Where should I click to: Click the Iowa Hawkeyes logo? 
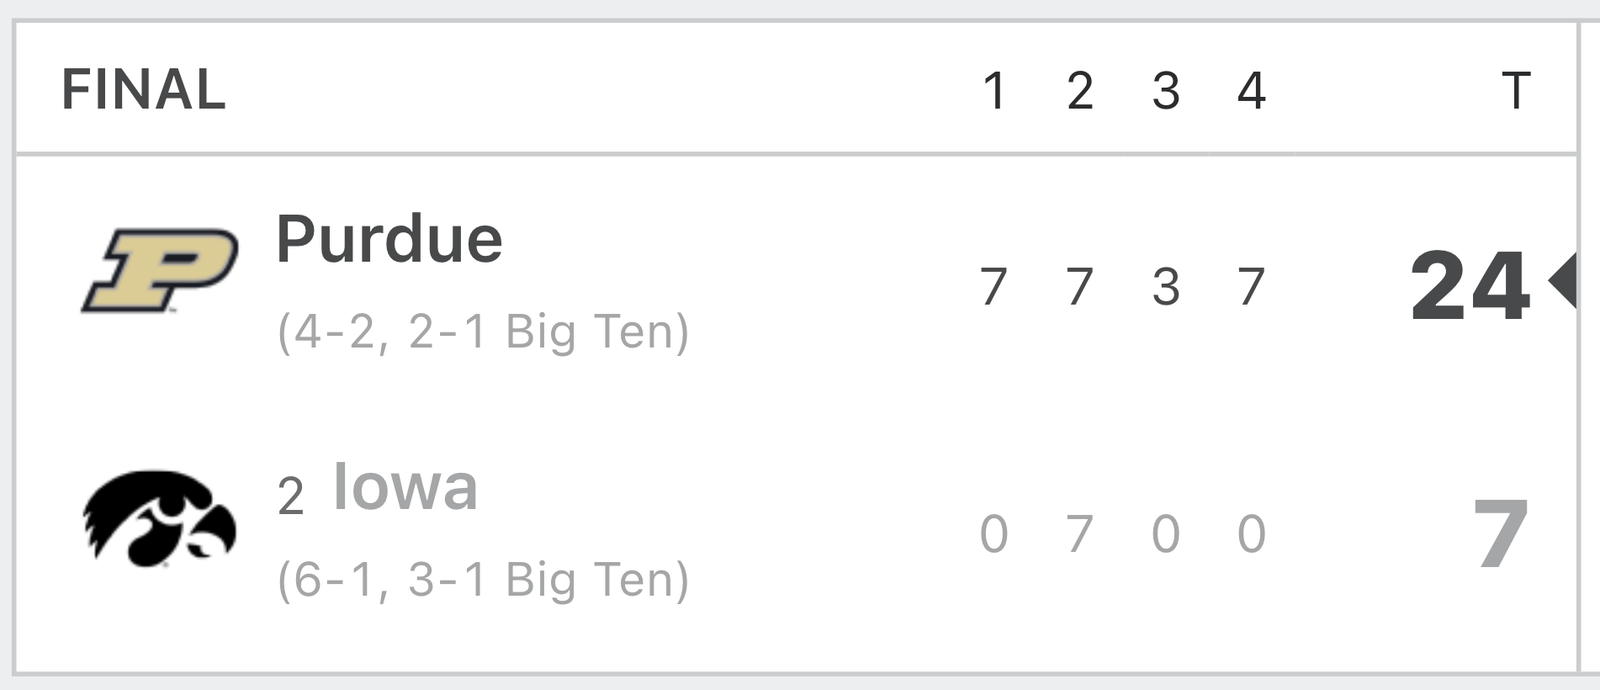click(160, 518)
